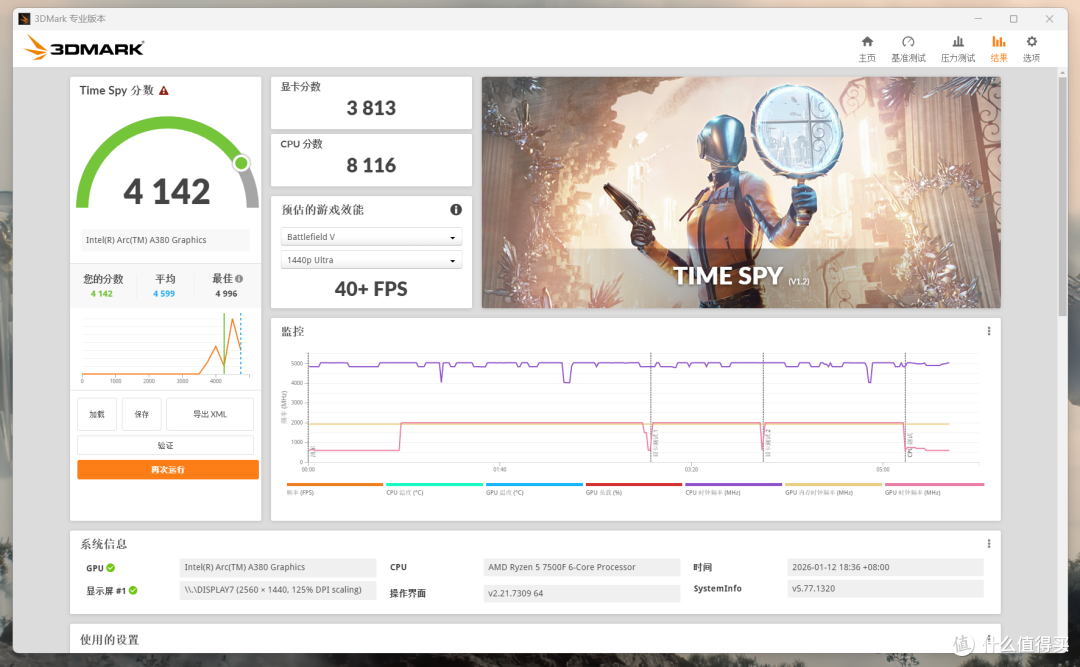Click the Intel Arc A380 label under gauge
1080x667 pixels.
pyautogui.click(x=165, y=240)
